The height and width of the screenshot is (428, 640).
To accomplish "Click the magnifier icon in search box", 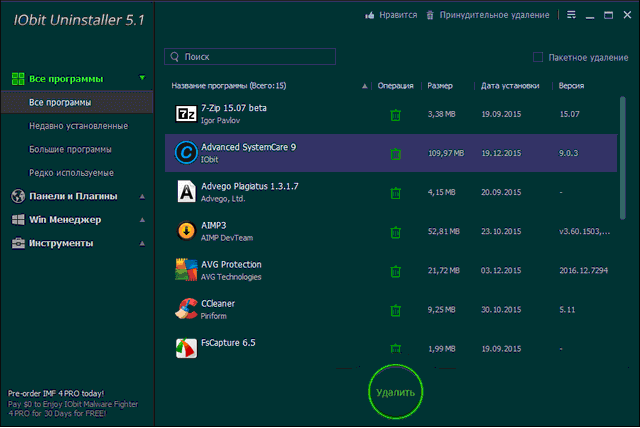I will tap(175, 57).
